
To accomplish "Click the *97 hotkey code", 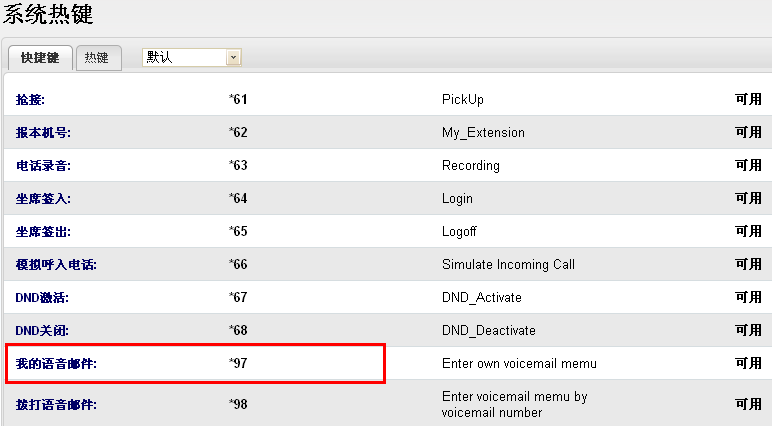I will (x=238, y=364).
